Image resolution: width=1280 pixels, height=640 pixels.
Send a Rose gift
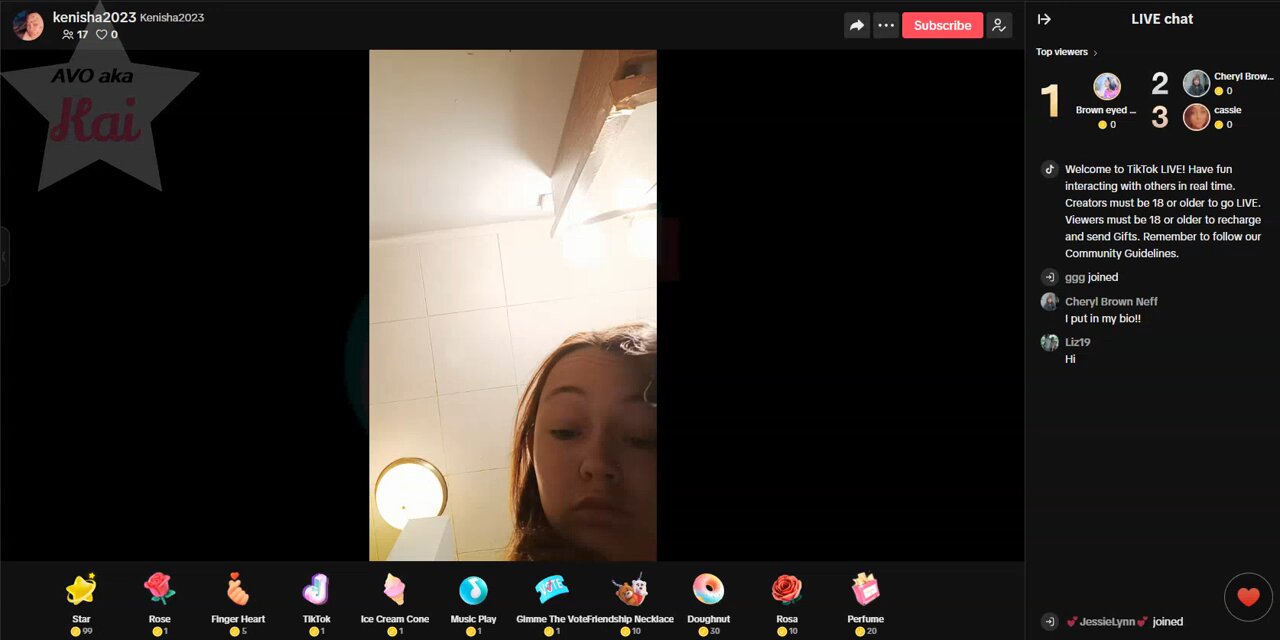click(160, 603)
